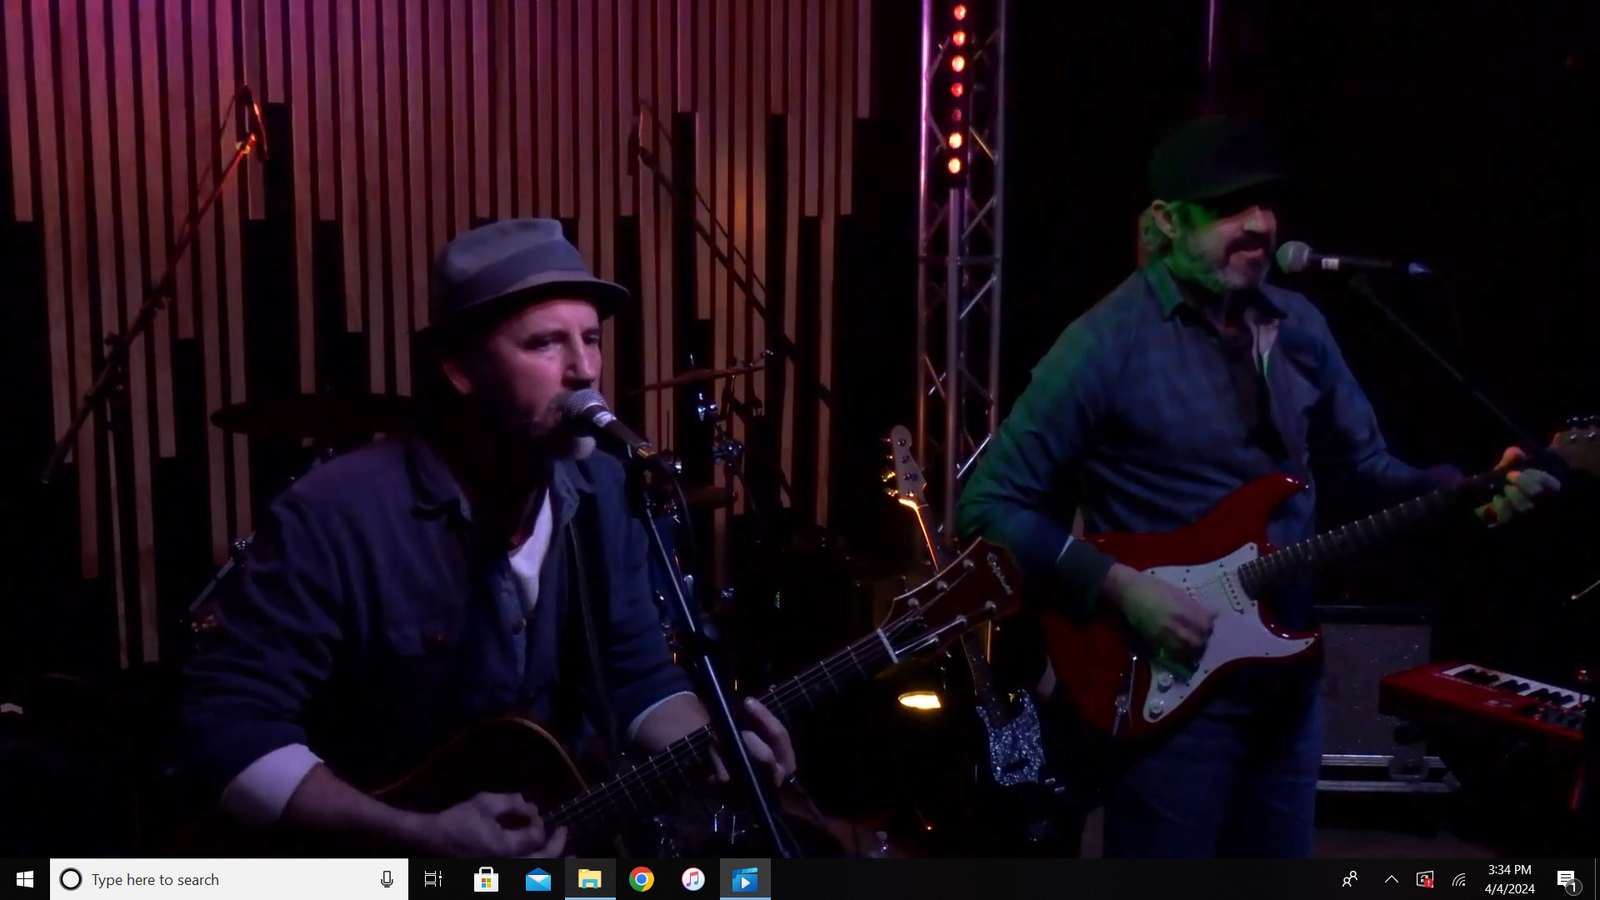Screen dimensions: 1600x900
Task: Launch Google Chrome from the taskbar
Action: (642, 879)
